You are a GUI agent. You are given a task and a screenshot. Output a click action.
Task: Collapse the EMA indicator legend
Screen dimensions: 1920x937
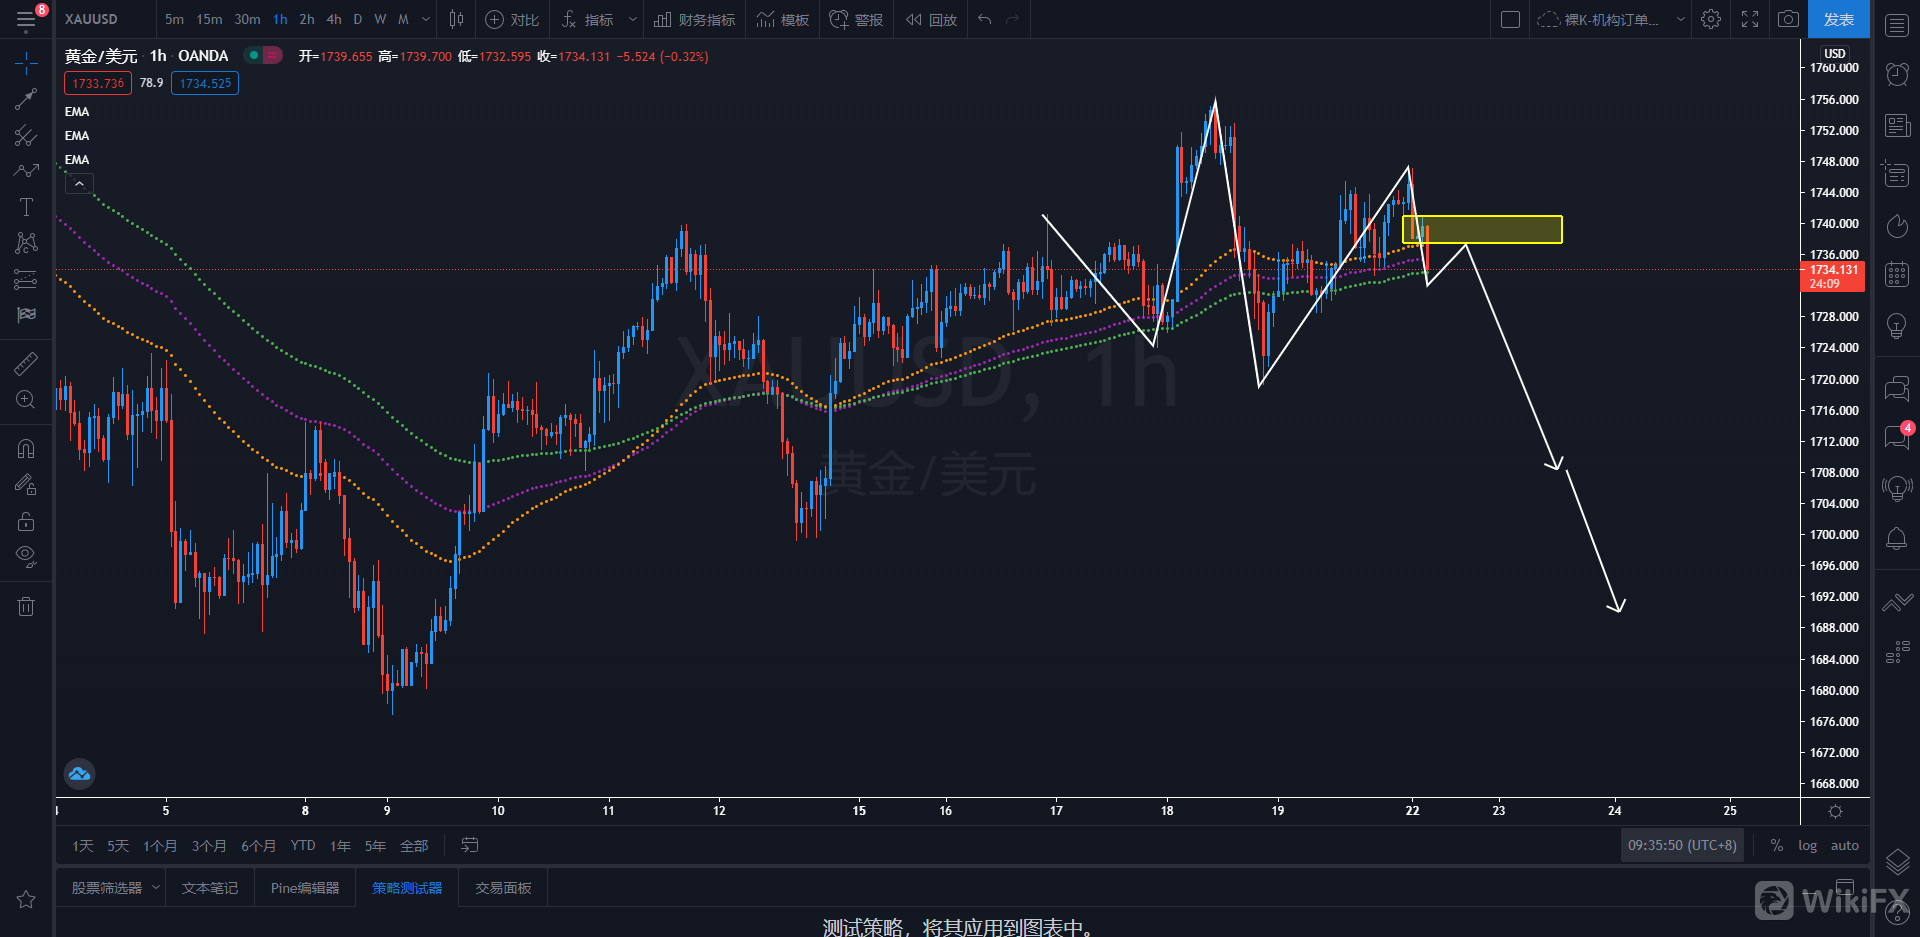(x=79, y=184)
